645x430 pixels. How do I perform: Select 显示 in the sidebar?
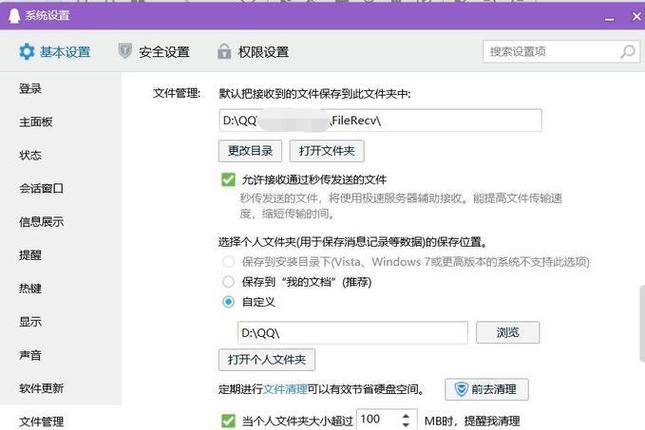point(30,322)
